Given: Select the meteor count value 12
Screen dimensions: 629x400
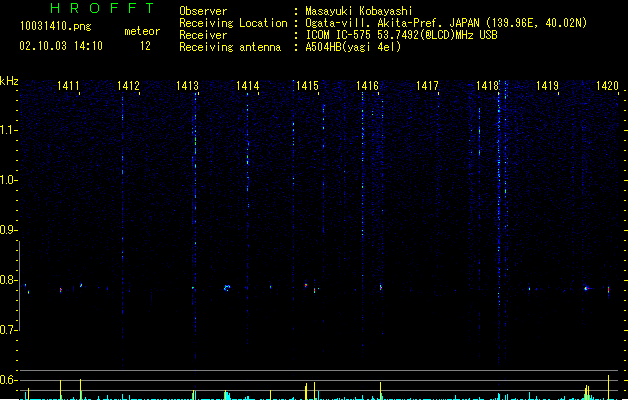Looking at the screenshot, I should [x=145, y=46].
